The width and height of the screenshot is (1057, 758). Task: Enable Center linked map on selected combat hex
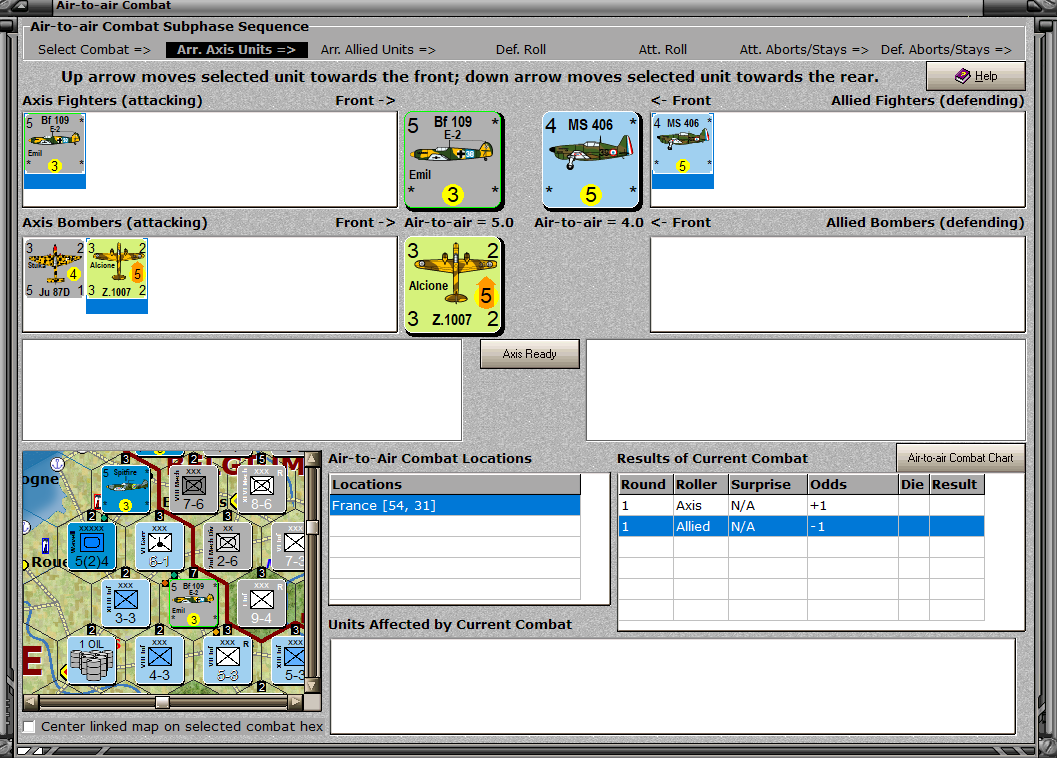click(x=29, y=727)
